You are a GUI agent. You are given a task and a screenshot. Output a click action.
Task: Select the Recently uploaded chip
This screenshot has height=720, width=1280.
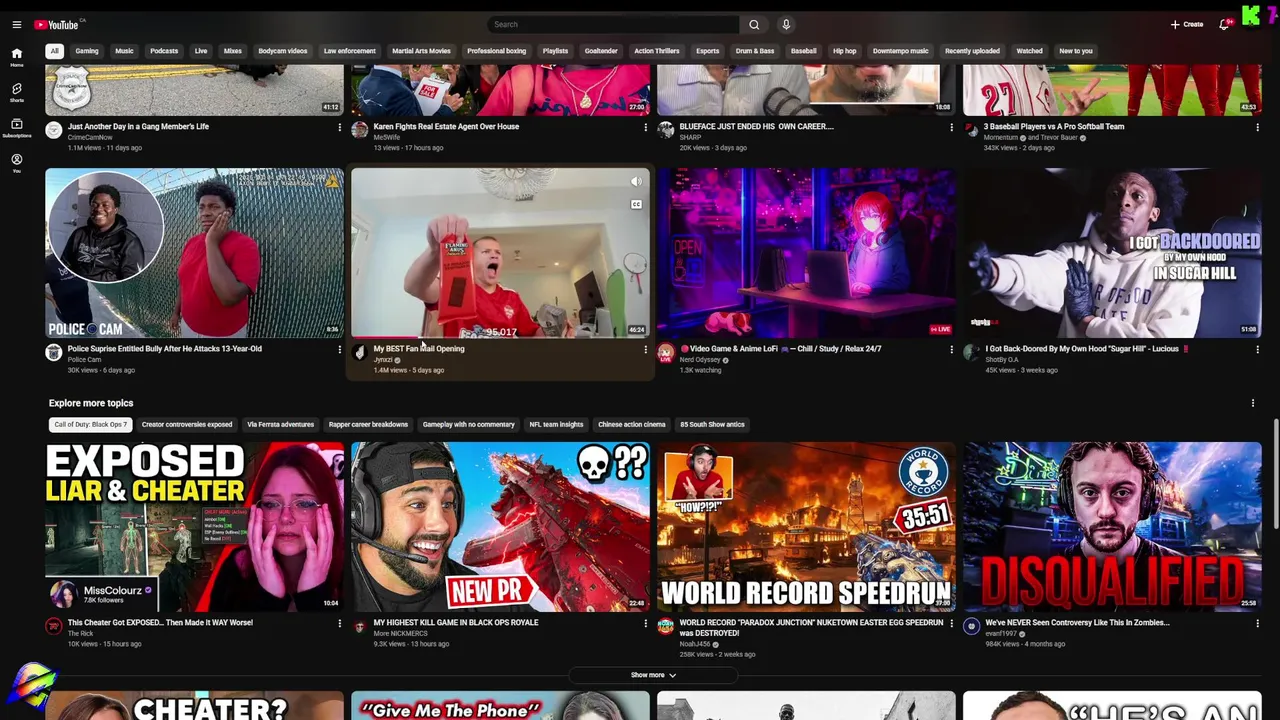[972, 51]
